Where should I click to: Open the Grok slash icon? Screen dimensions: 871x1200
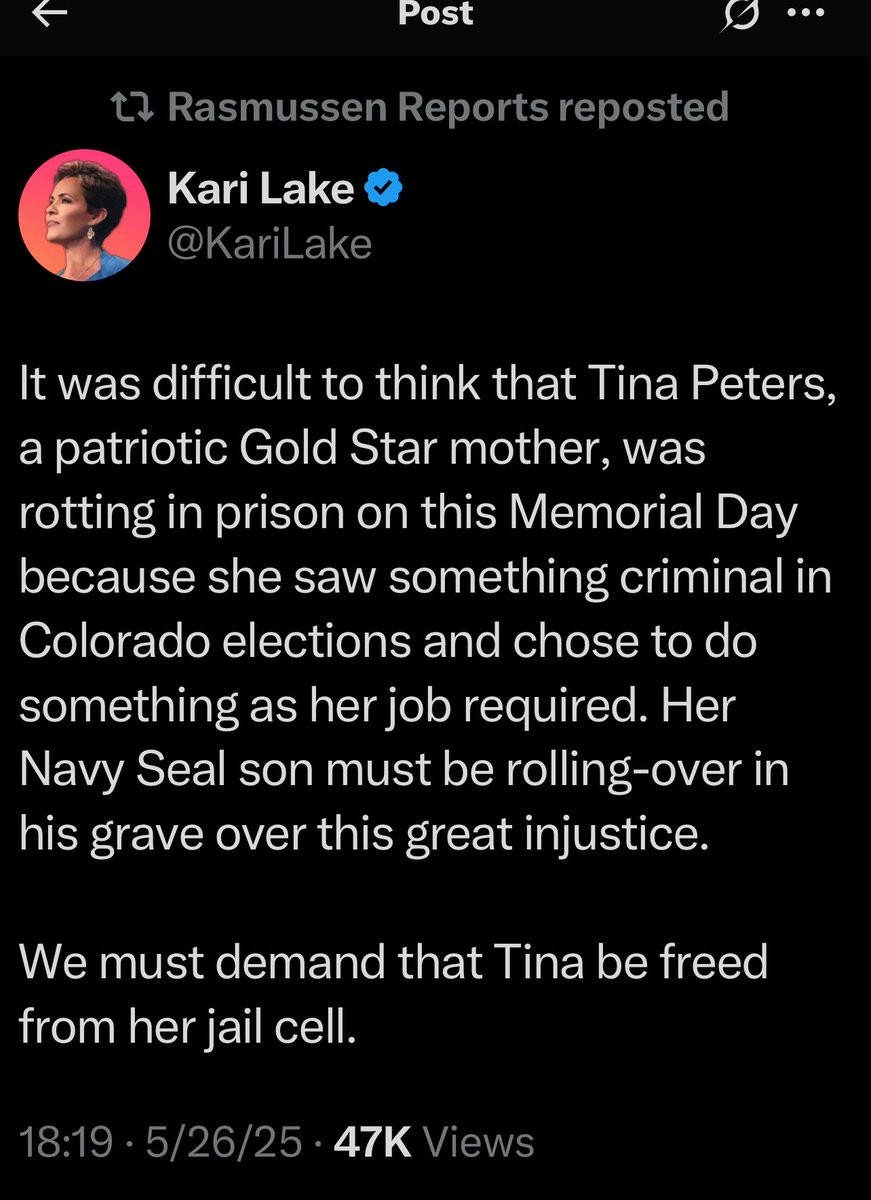[743, 14]
